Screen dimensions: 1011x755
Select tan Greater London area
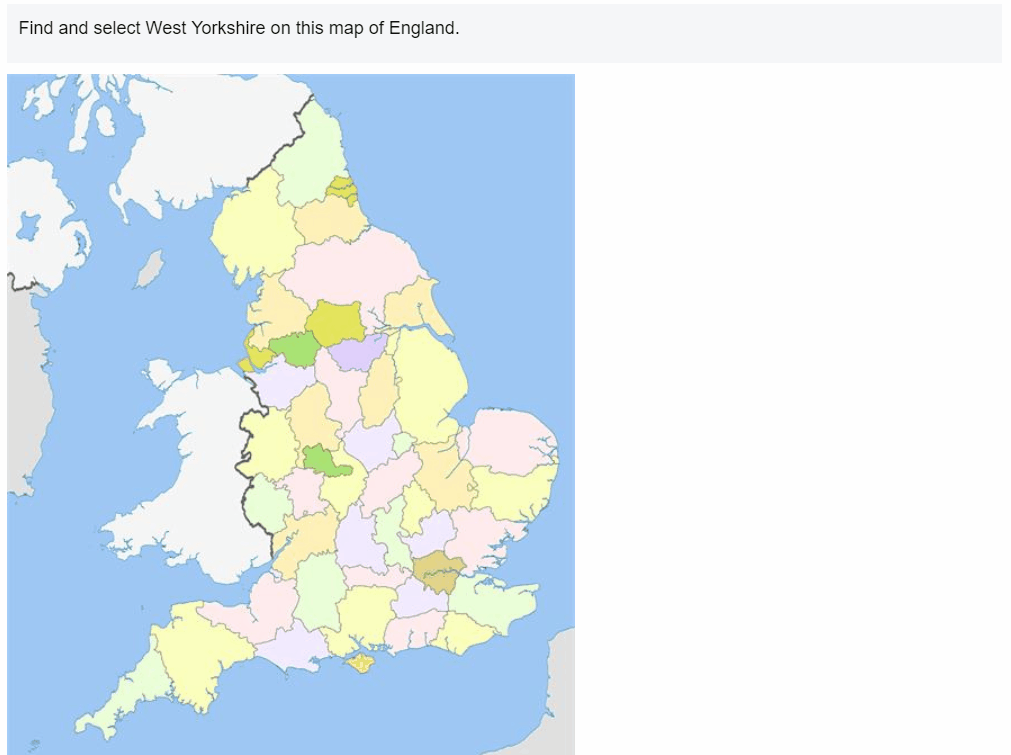[x=438, y=571]
